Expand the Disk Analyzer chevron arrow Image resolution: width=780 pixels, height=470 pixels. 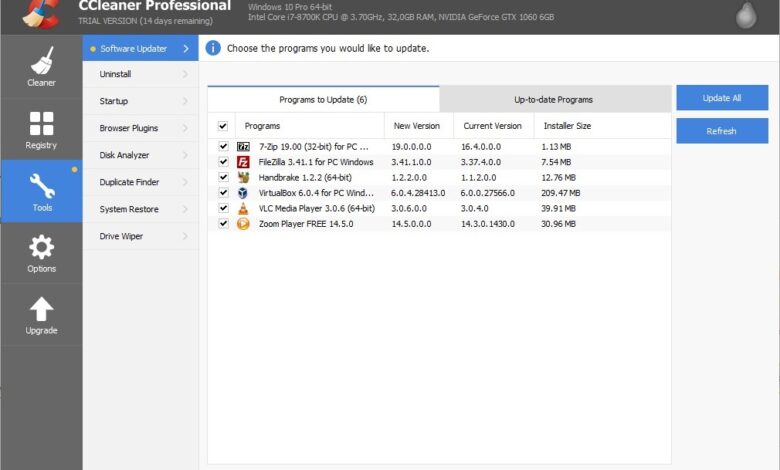(x=185, y=155)
